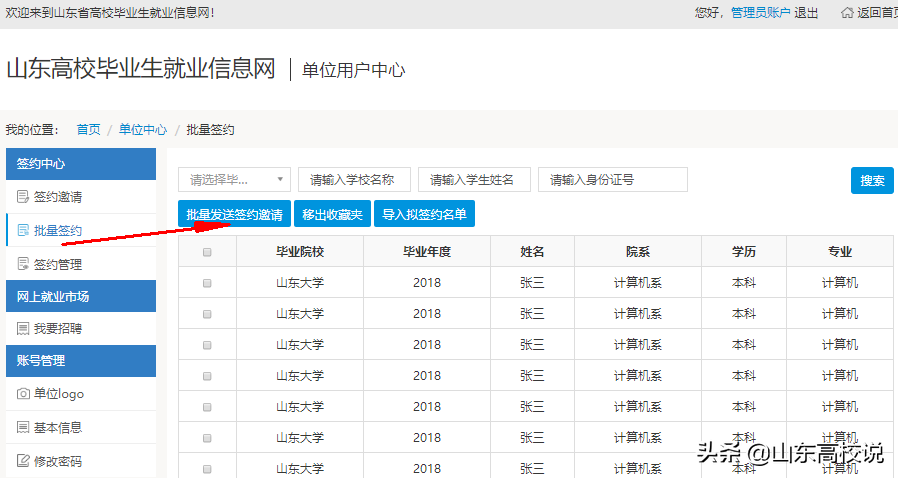Open 单位logo menu item

(x=81, y=394)
